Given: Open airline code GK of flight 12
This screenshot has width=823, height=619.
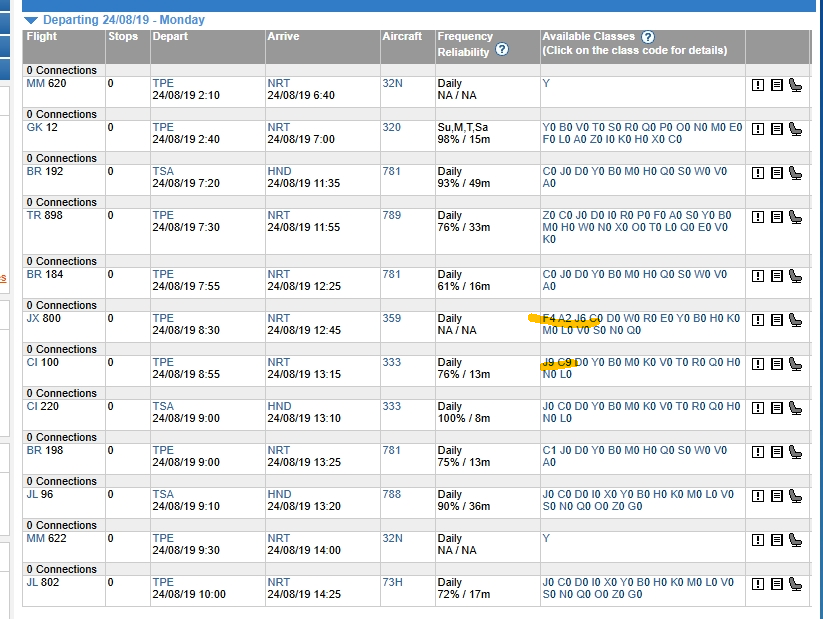Looking at the screenshot, I should 34,127.
